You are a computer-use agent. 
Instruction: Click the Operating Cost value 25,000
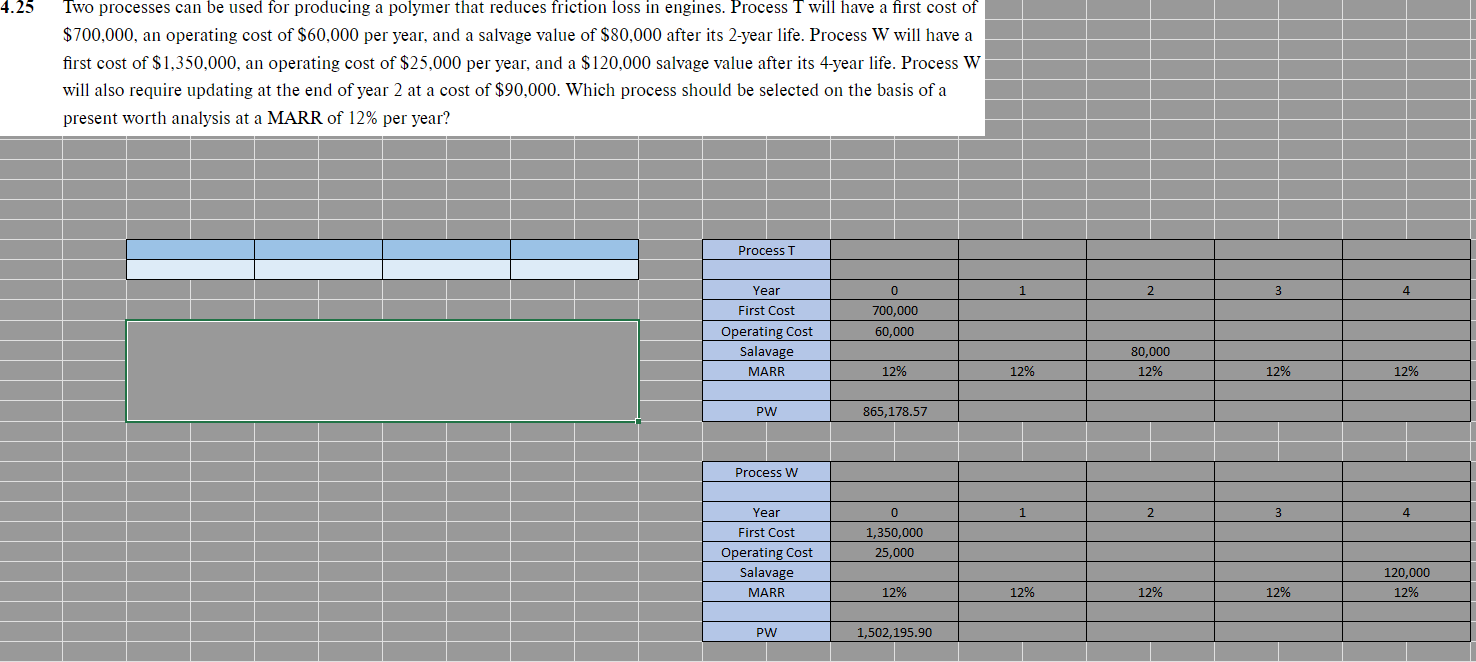[x=893, y=552]
